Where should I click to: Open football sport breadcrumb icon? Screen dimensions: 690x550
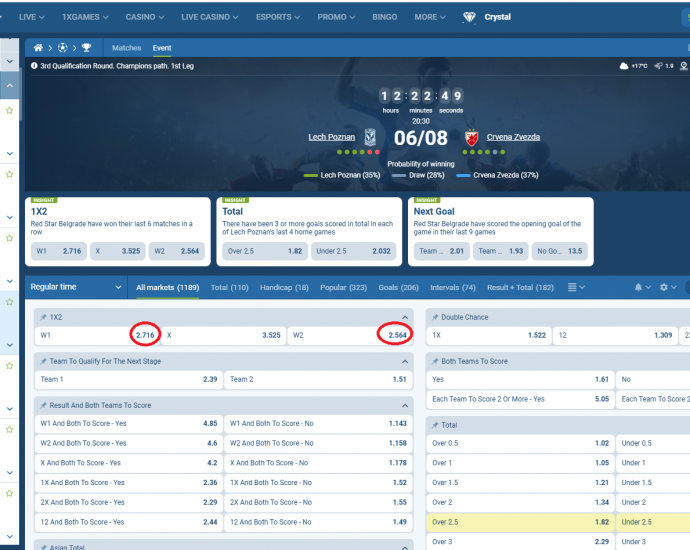(62, 48)
